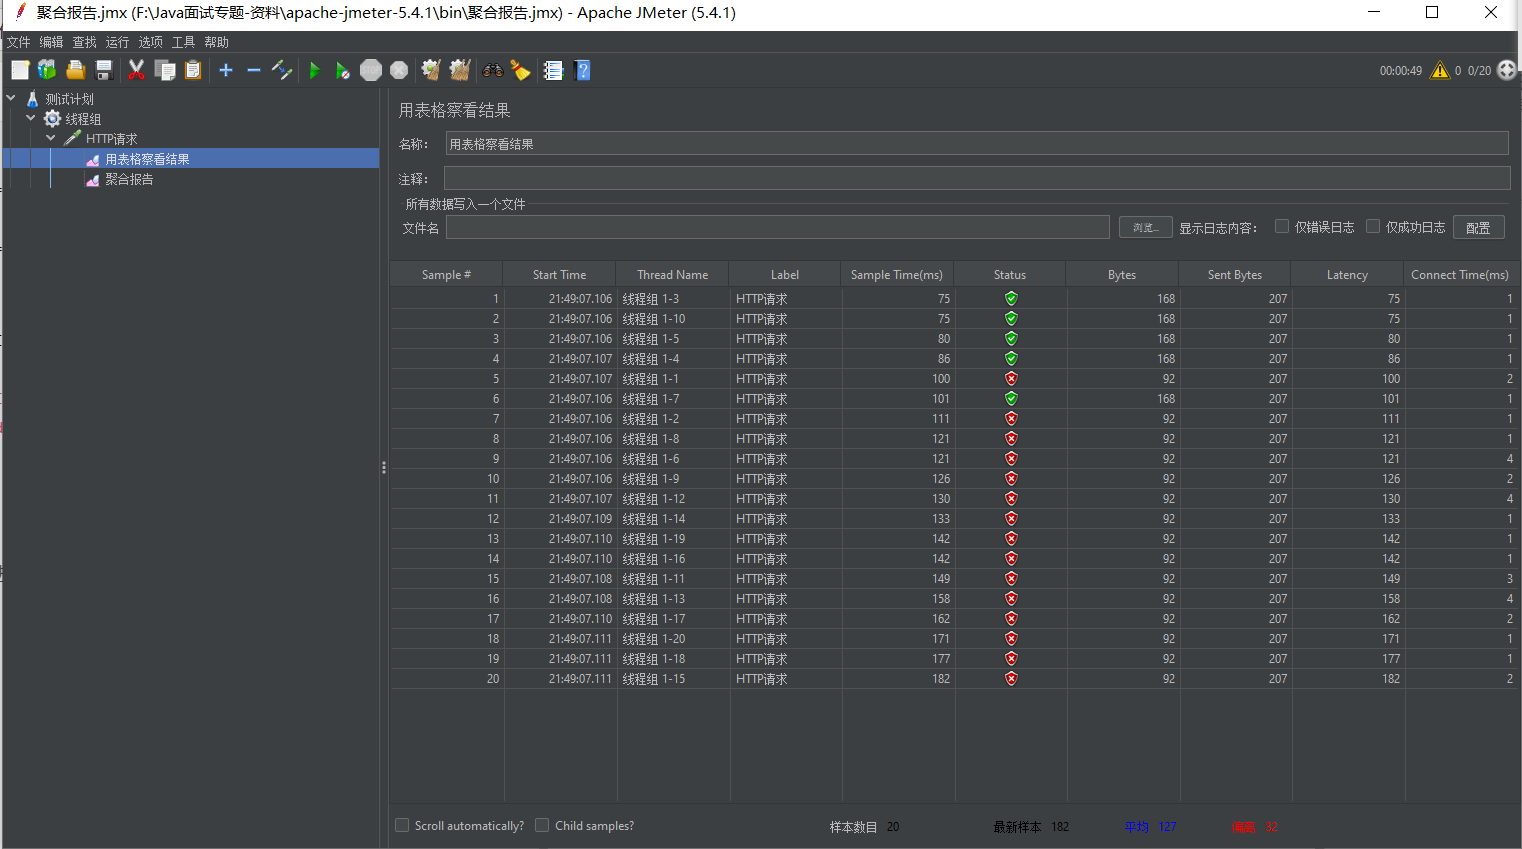Viewport: 1522px width, 849px height.
Task: Click the 注释 comment input field
Action: pyautogui.click(x=976, y=178)
